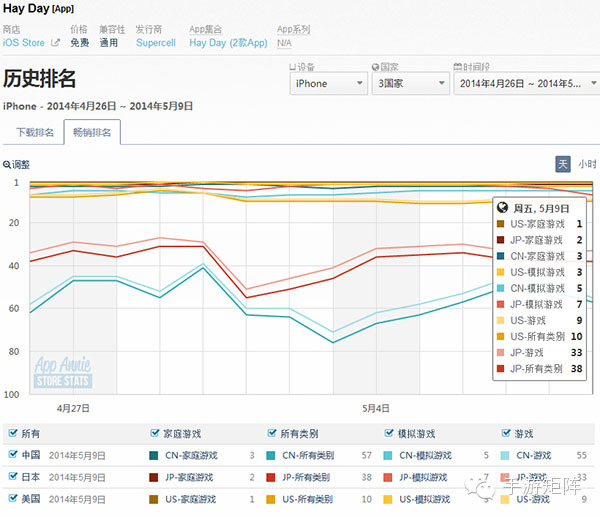Click the US-模拟游戏 color swatch in table
The width and height of the screenshot is (600, 517).
coord(388,499)
